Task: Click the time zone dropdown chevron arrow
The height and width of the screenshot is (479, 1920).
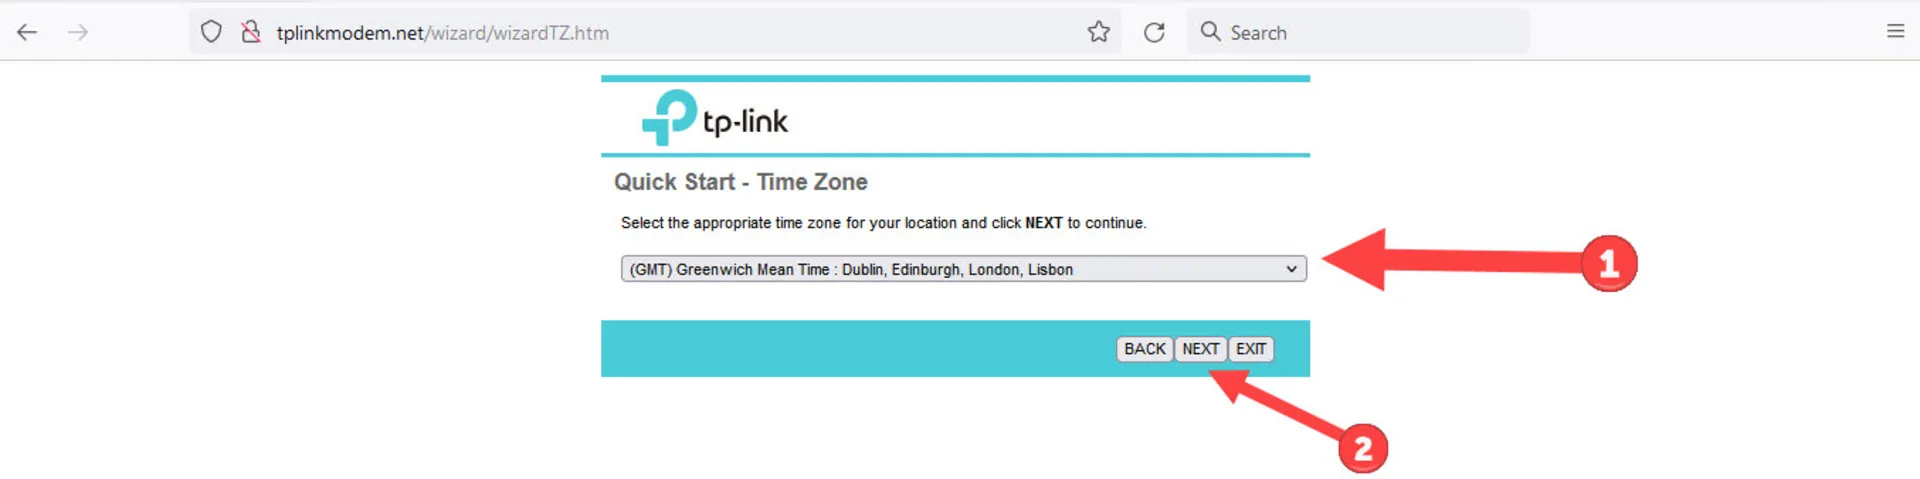Action: tap(1291, 269)
